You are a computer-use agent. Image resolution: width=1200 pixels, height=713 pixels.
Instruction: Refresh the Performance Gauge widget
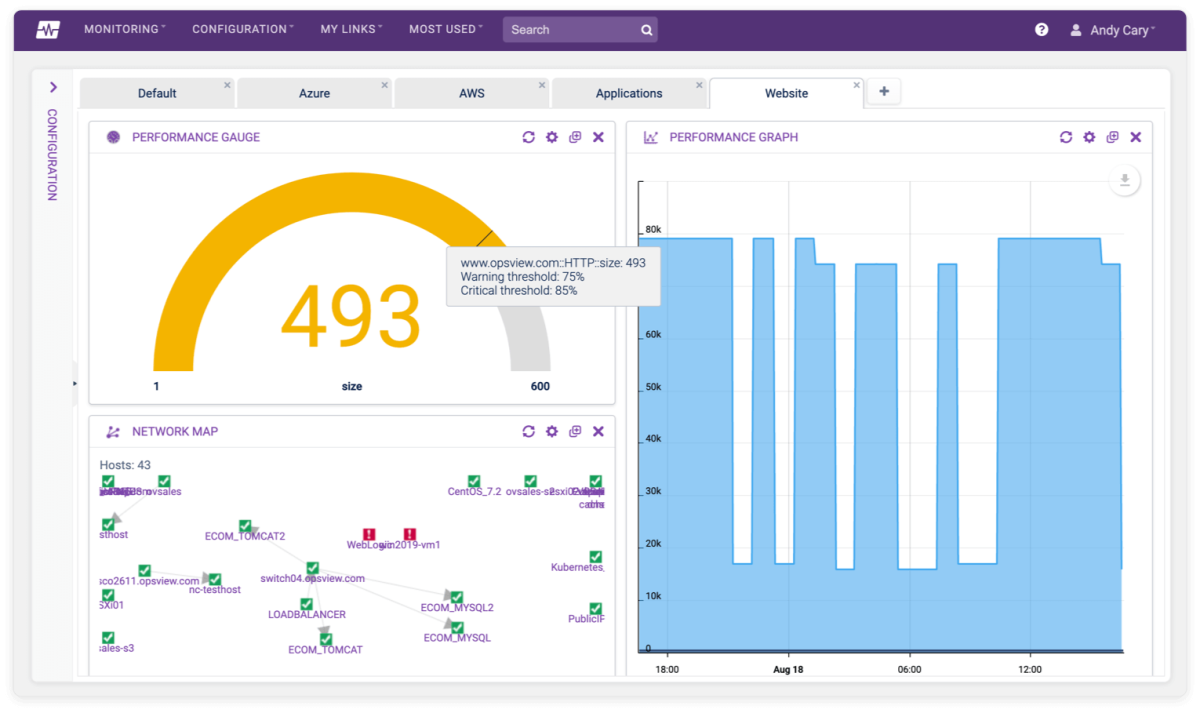[529, 137]
